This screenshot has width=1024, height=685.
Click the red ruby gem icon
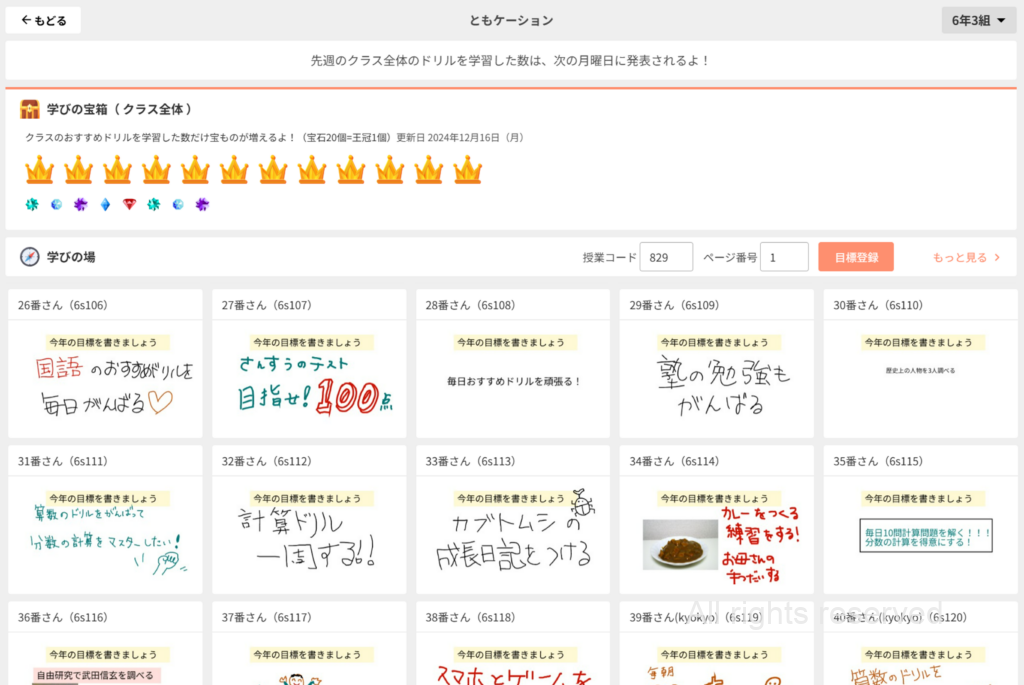point(129,204)
